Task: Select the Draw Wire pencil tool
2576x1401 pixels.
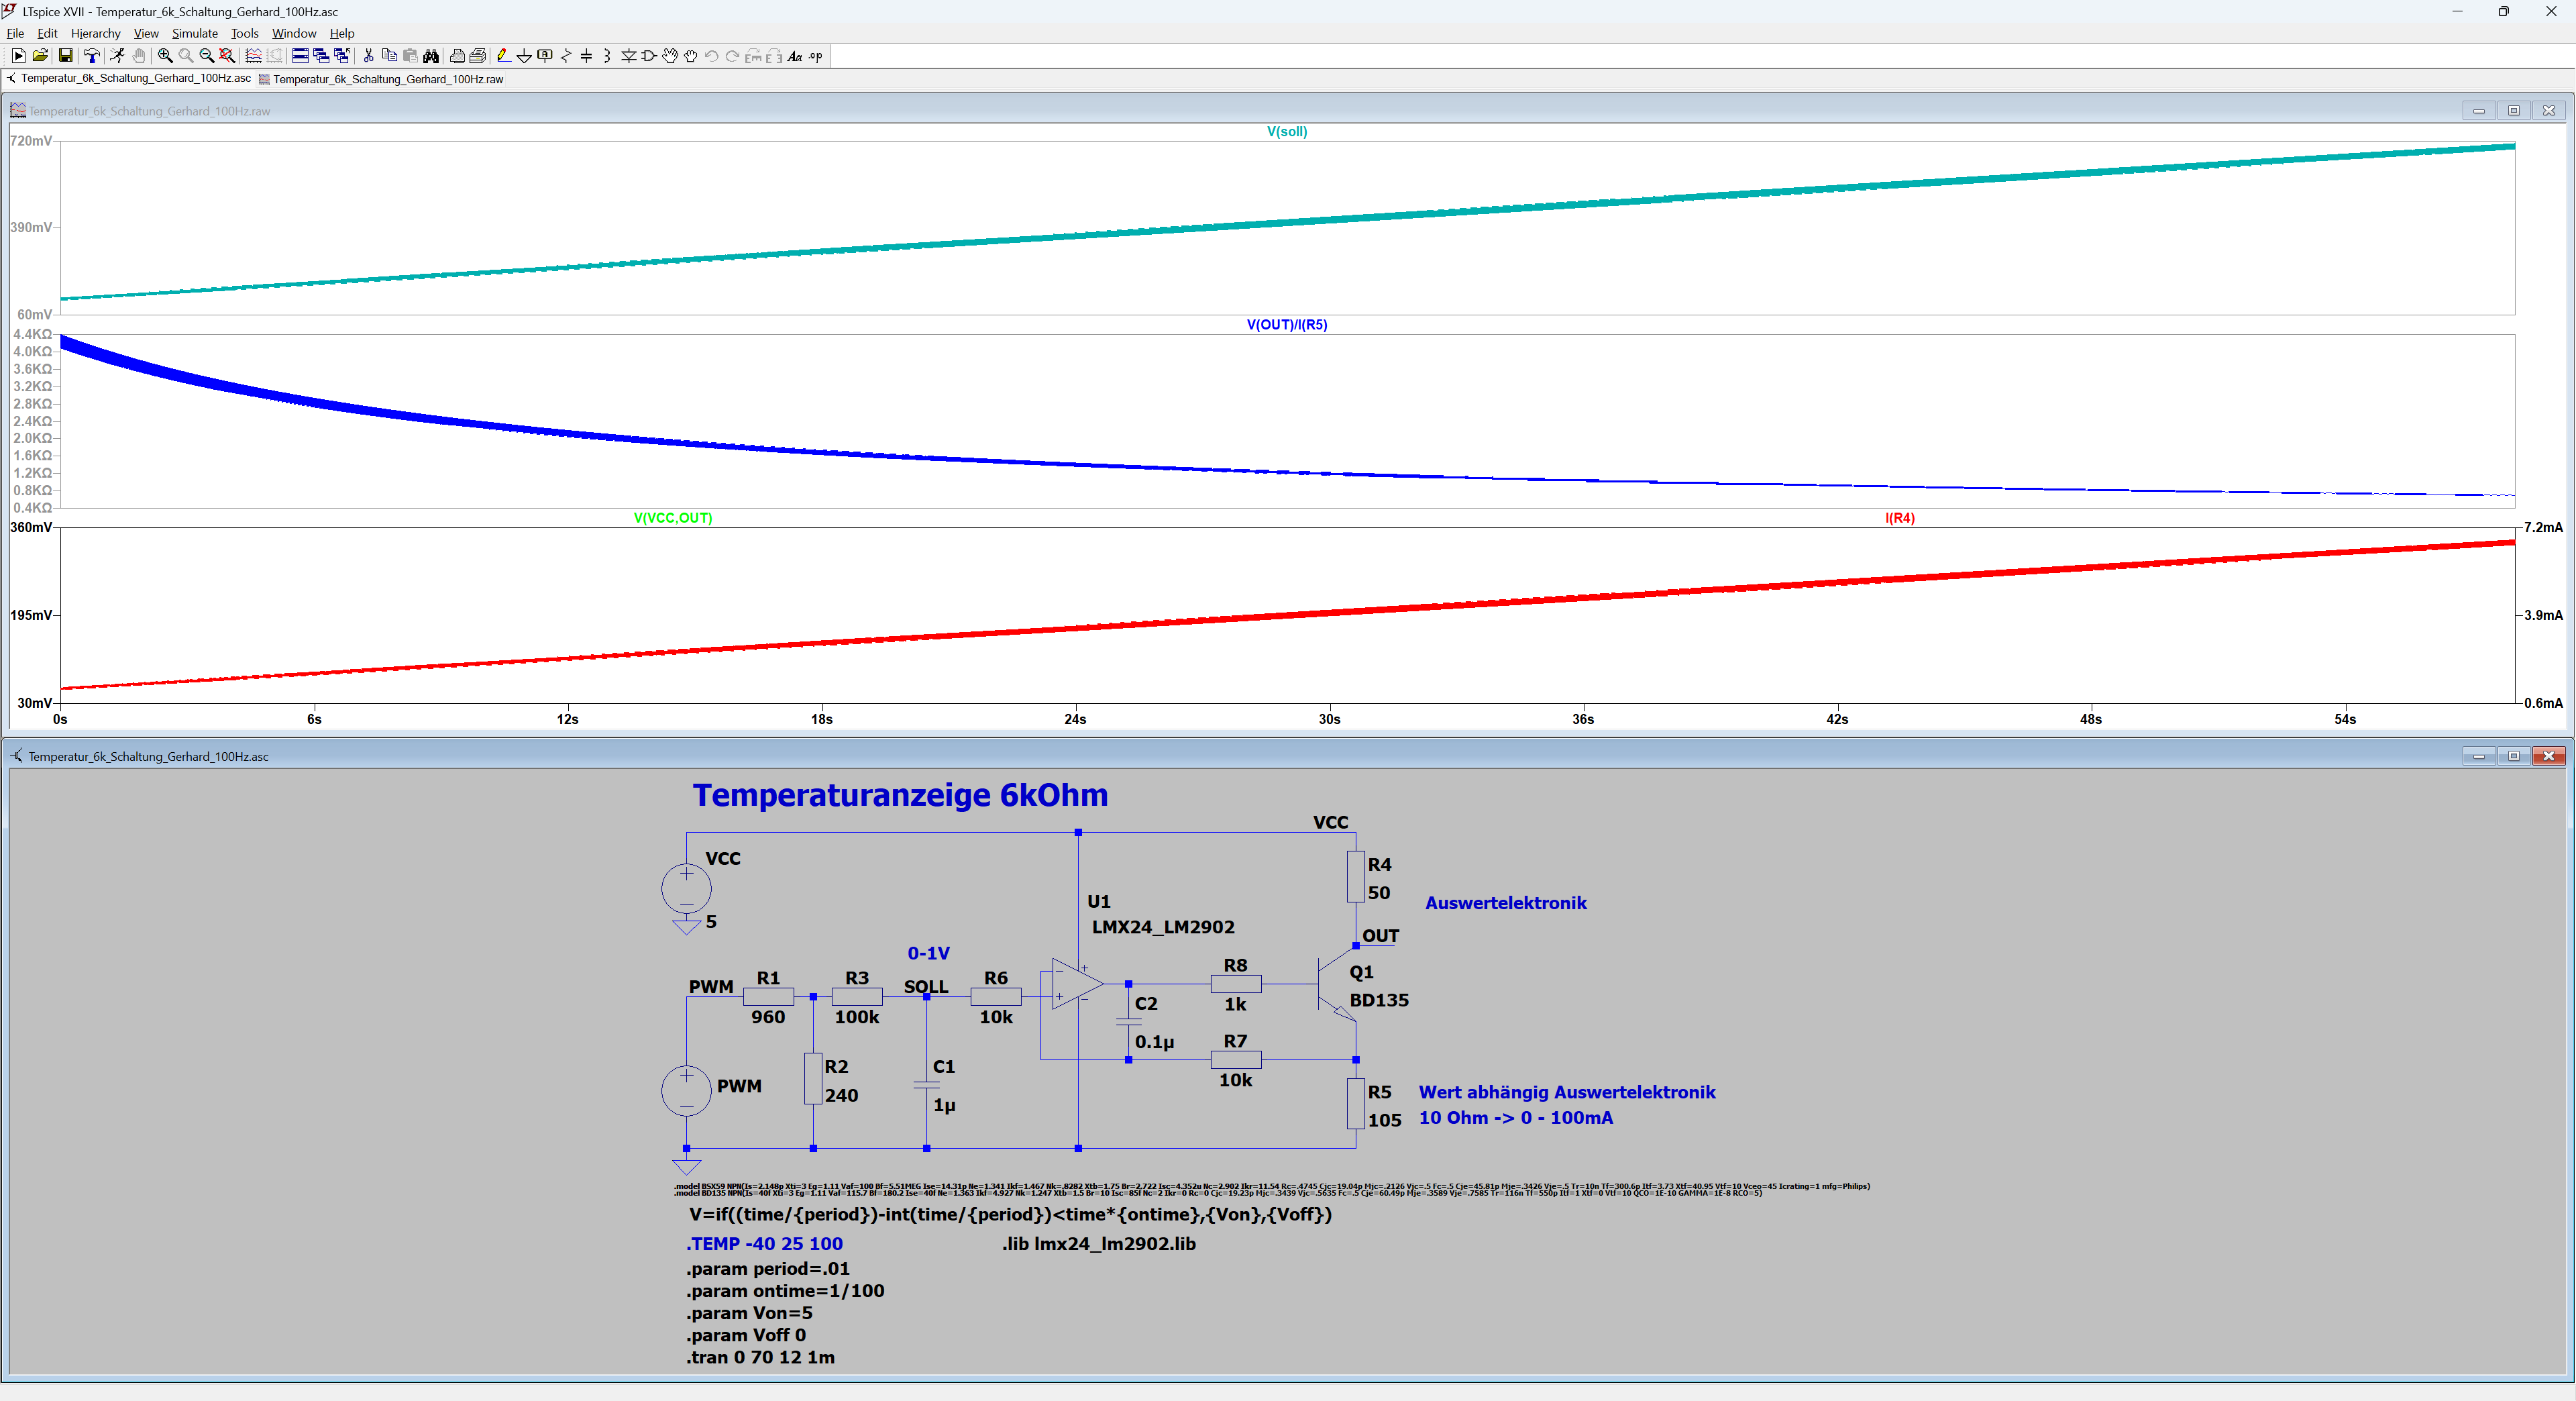Action: click(x=504, y=56)
